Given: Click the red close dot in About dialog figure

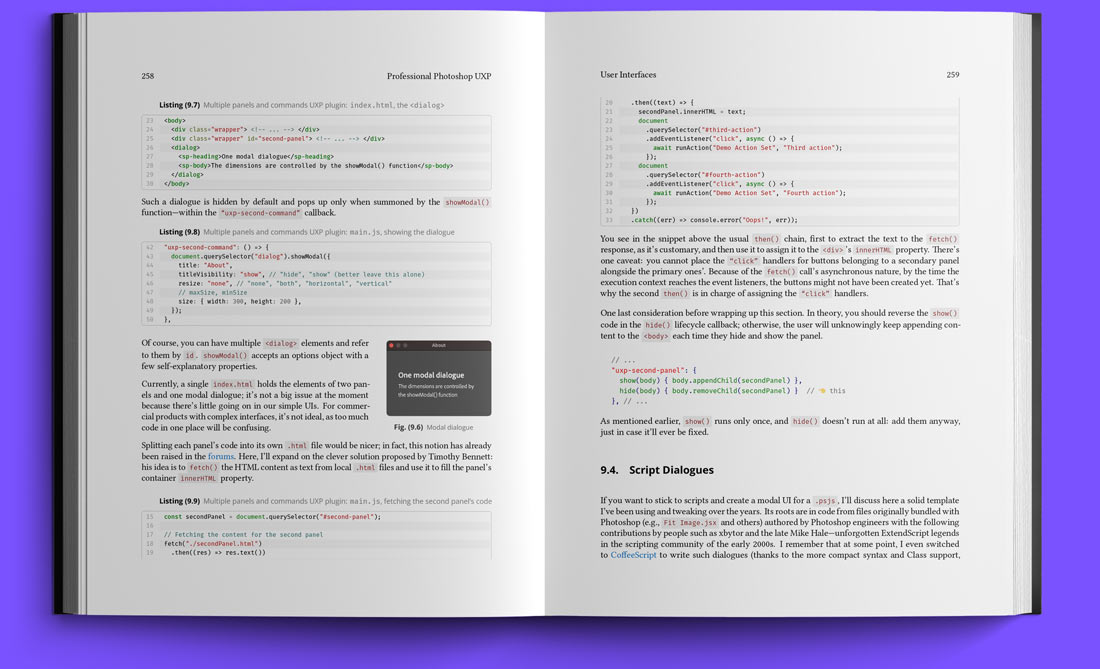Looking at the screenshot, I should (391, 345).
